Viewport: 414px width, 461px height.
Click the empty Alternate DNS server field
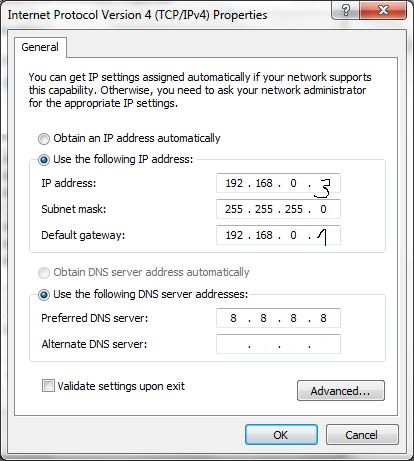[x=278, y=344]
